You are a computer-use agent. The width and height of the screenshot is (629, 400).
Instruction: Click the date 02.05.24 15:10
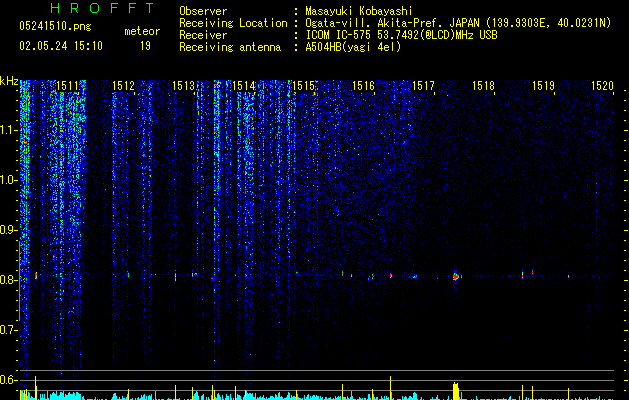click(61, 46)
